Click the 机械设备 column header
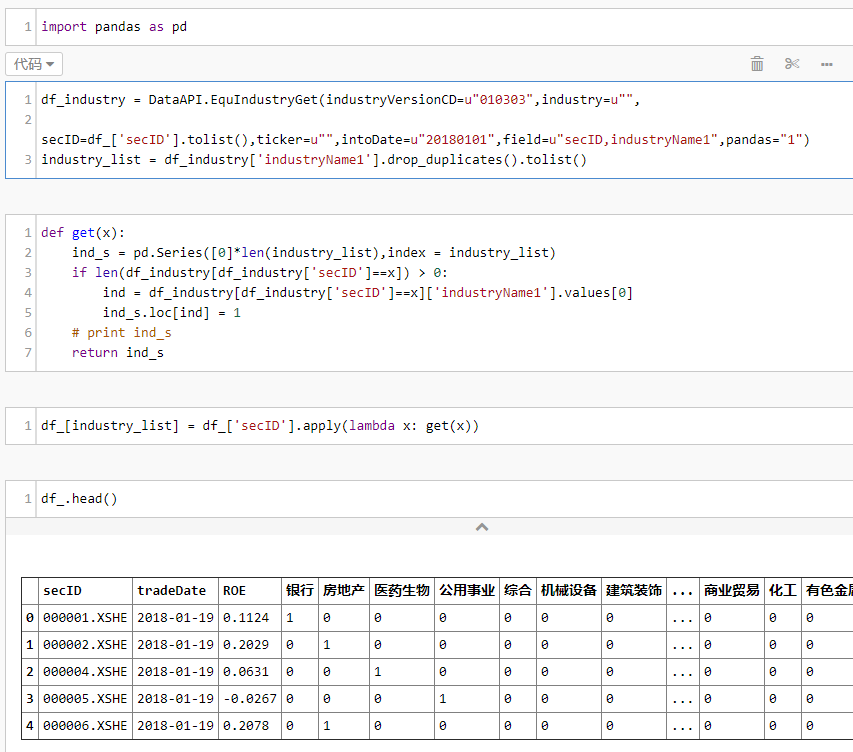The width and height of the screenshot is (853, 752). click(568, 591)
